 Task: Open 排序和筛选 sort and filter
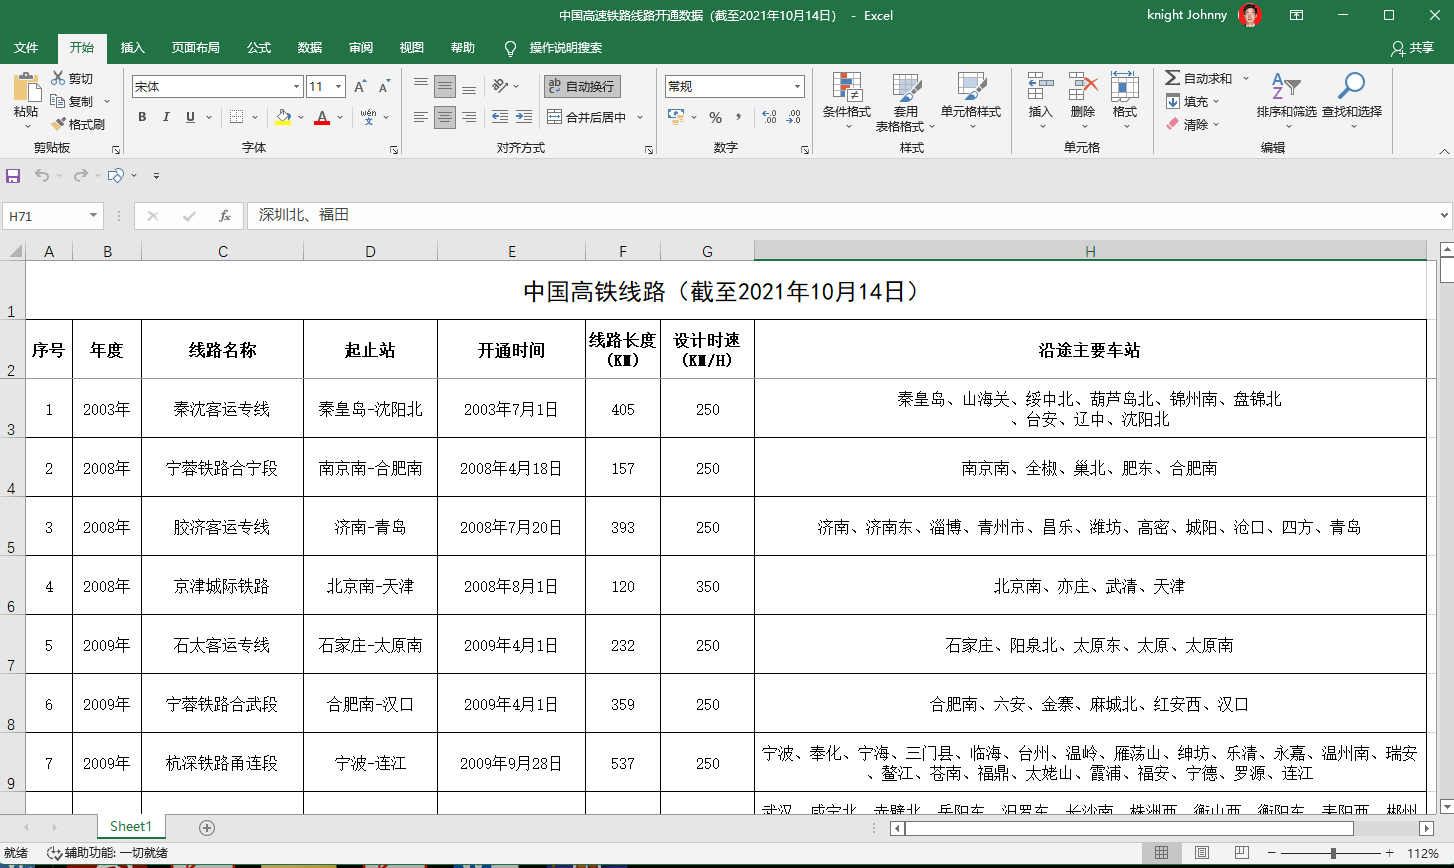click(x=1286, y=88)
